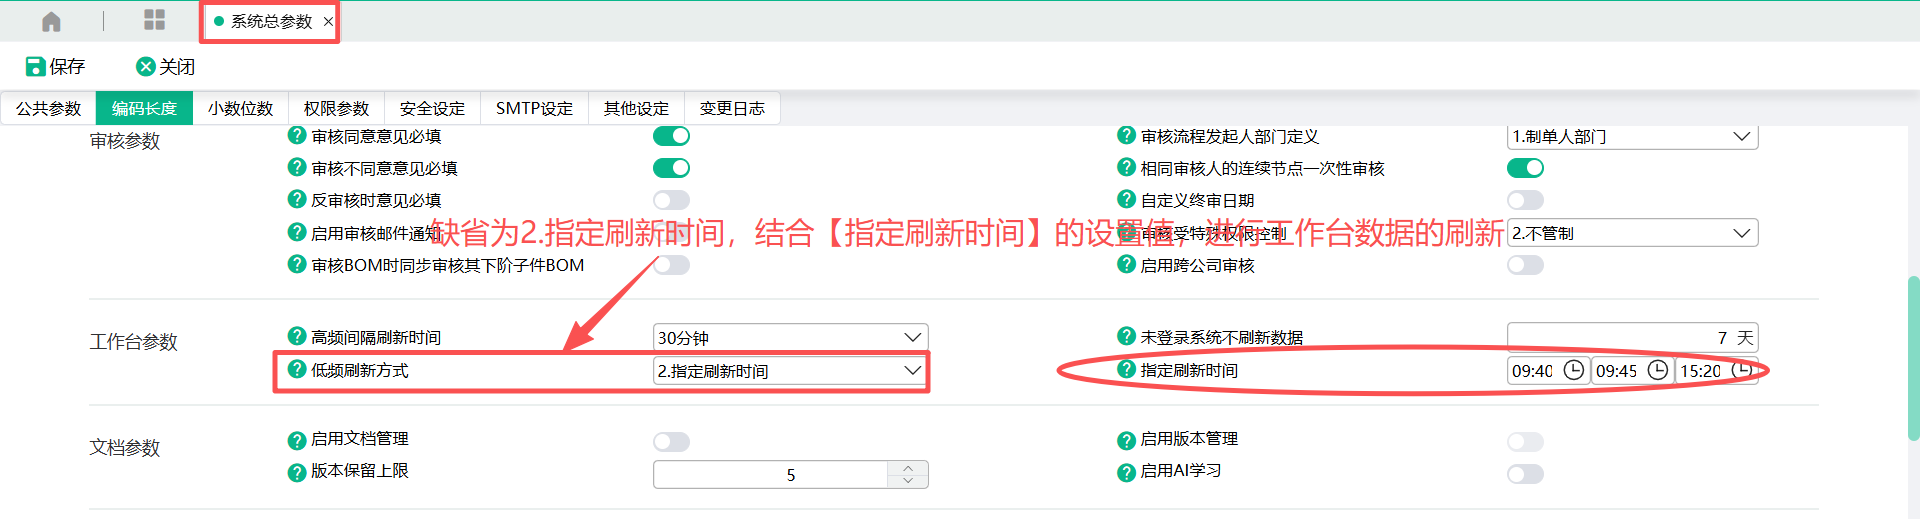The width and height of the screenshot is (1920, 519).
Task: Switch to the 安全设定 tab
Action: 432,108
